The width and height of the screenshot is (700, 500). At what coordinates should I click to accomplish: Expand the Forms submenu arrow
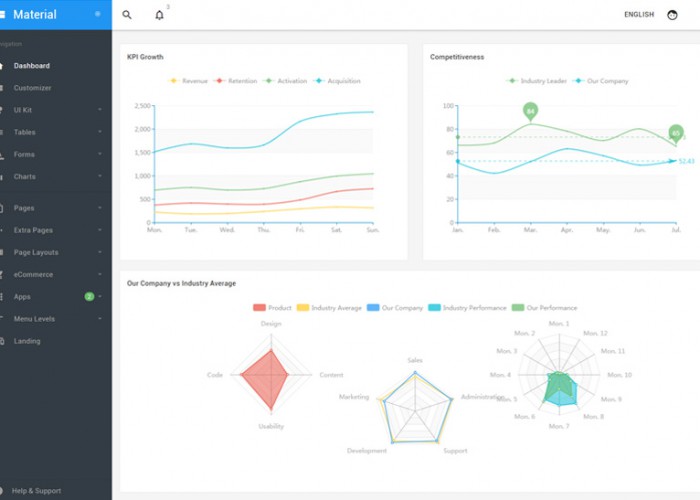click(x=100, y=154)
